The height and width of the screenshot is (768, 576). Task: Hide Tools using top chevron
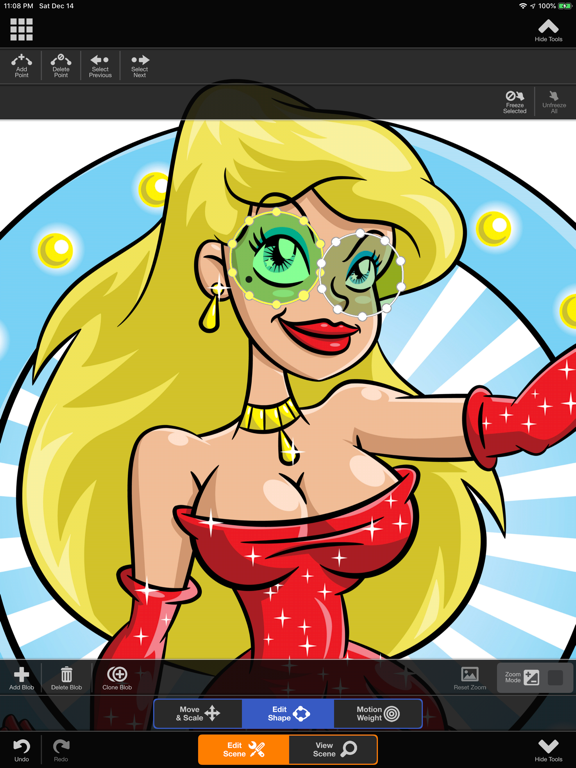coord(548,30)
